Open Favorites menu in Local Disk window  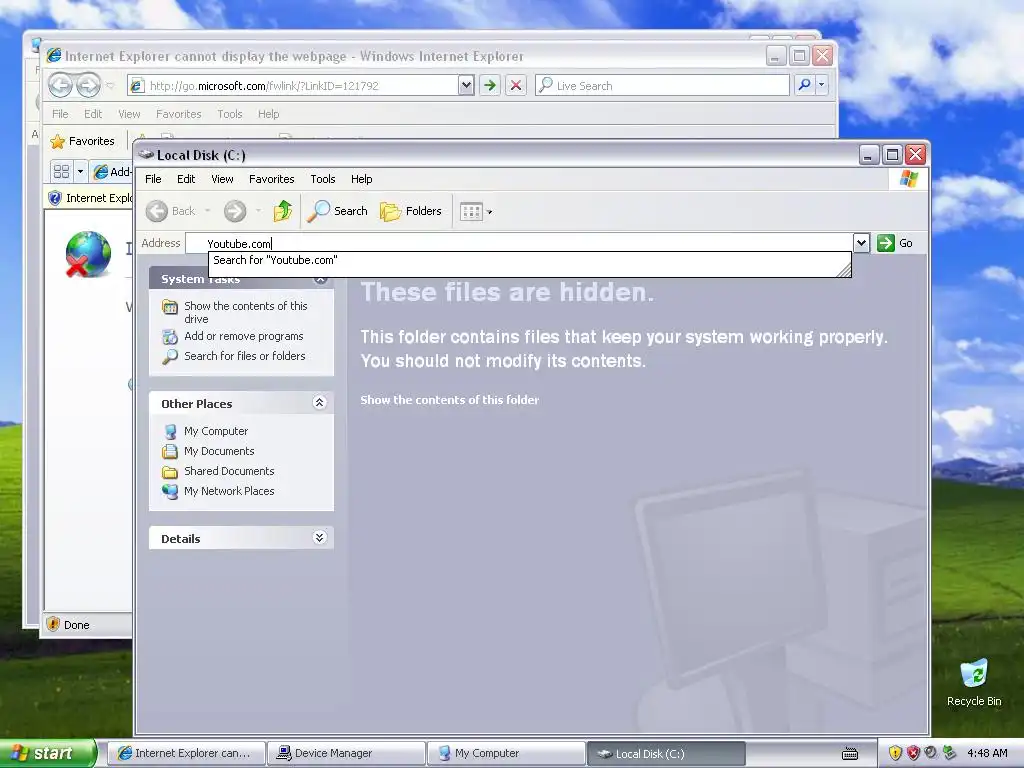point(272,179)
